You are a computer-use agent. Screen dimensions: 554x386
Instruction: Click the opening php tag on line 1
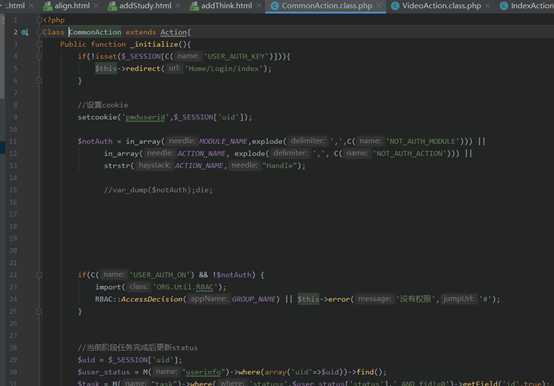click(53, 20)
